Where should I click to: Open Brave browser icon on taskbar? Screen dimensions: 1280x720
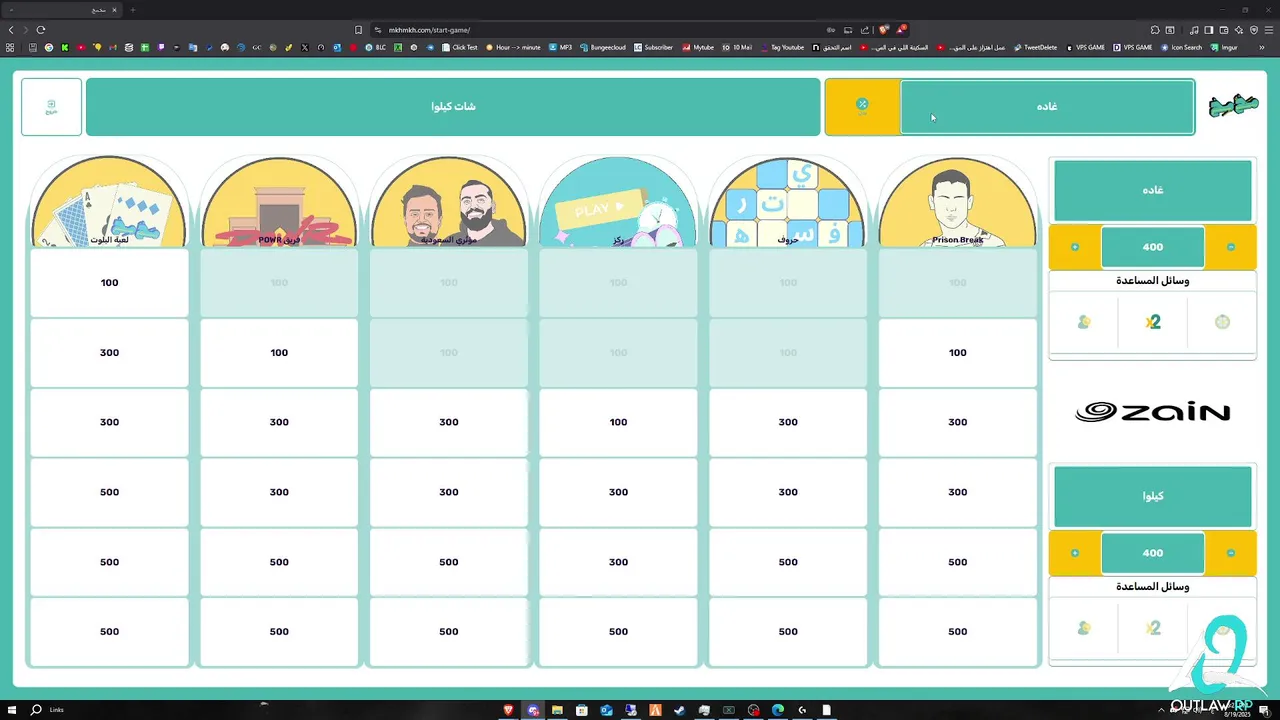pyautogui.click(x=509, y=710)
